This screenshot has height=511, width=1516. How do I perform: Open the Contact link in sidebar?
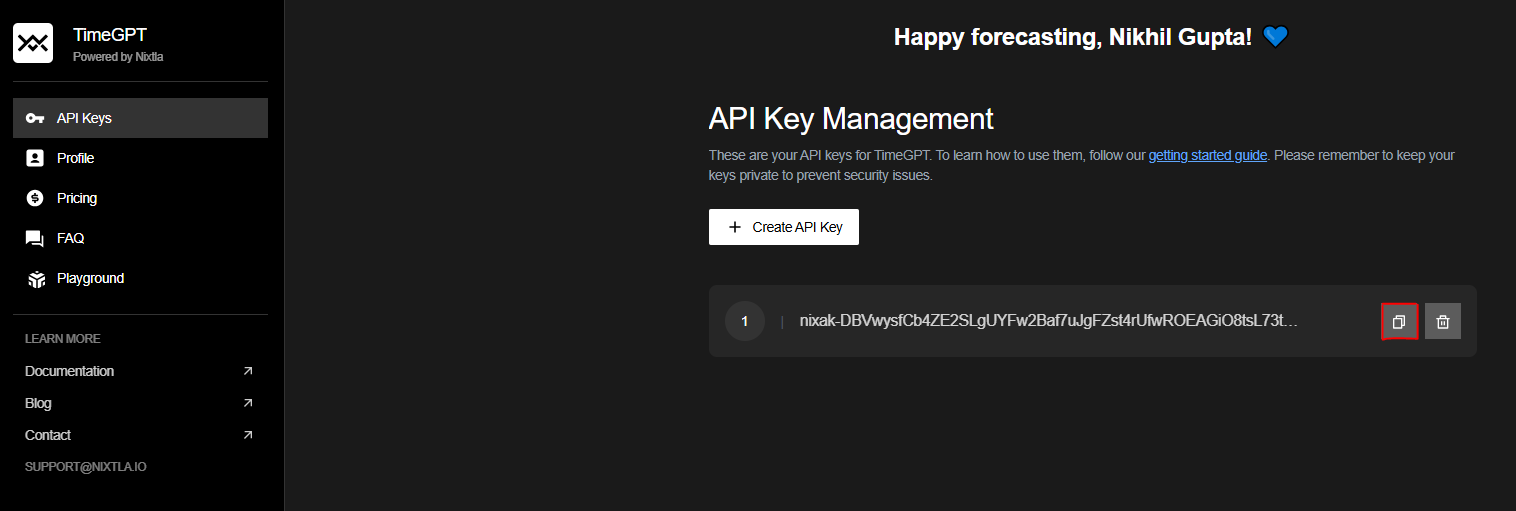[48, 435]
